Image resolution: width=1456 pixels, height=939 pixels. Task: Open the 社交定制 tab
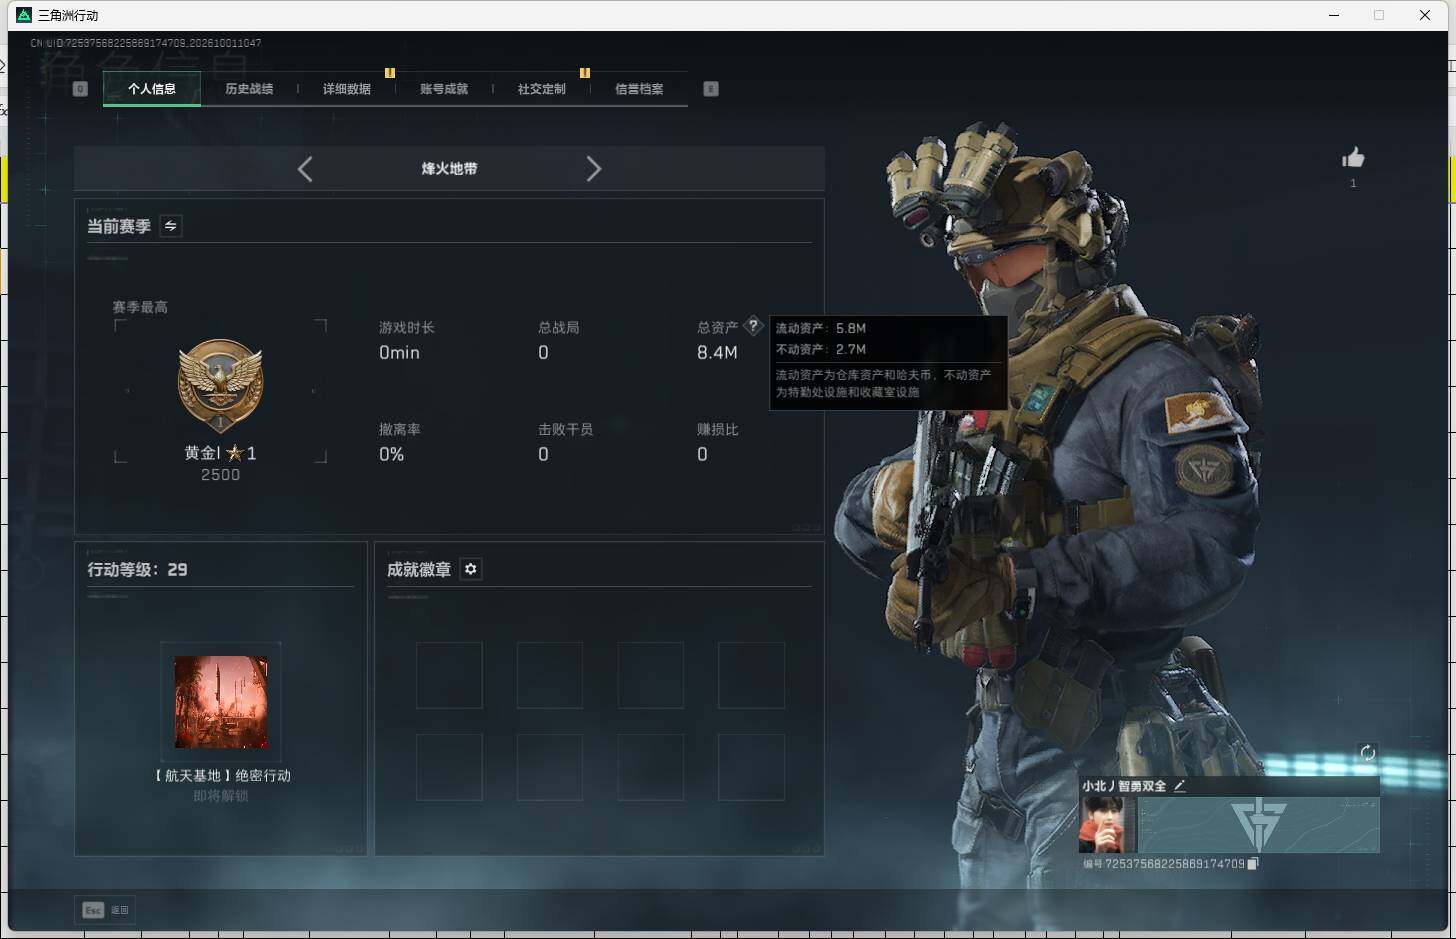542,89
